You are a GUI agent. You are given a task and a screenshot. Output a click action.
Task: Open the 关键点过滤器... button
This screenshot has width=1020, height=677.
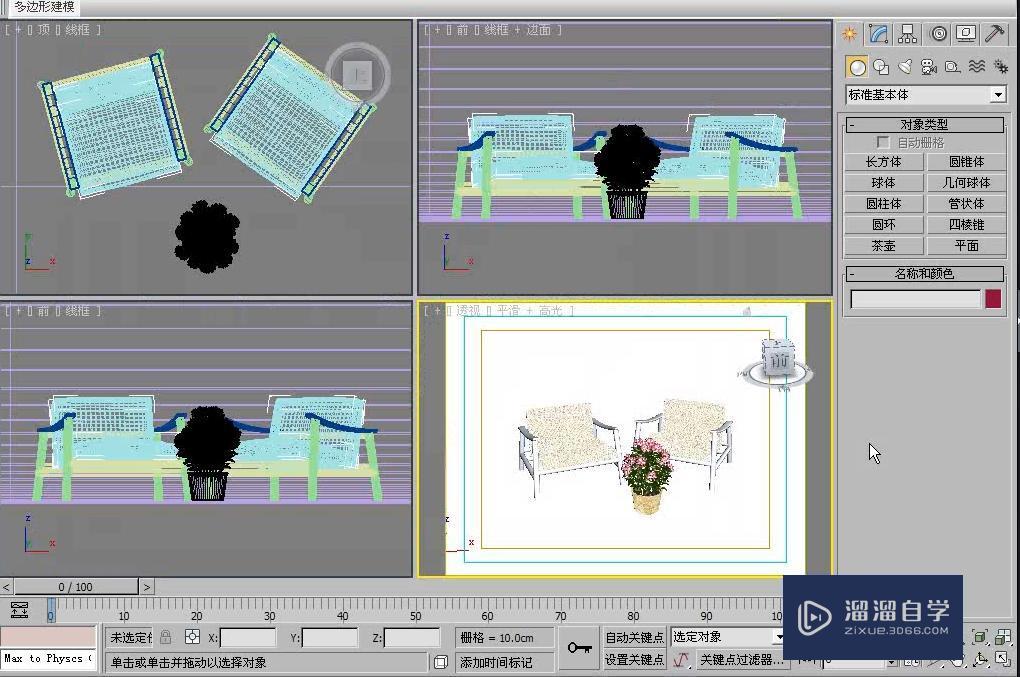point(741,660)
